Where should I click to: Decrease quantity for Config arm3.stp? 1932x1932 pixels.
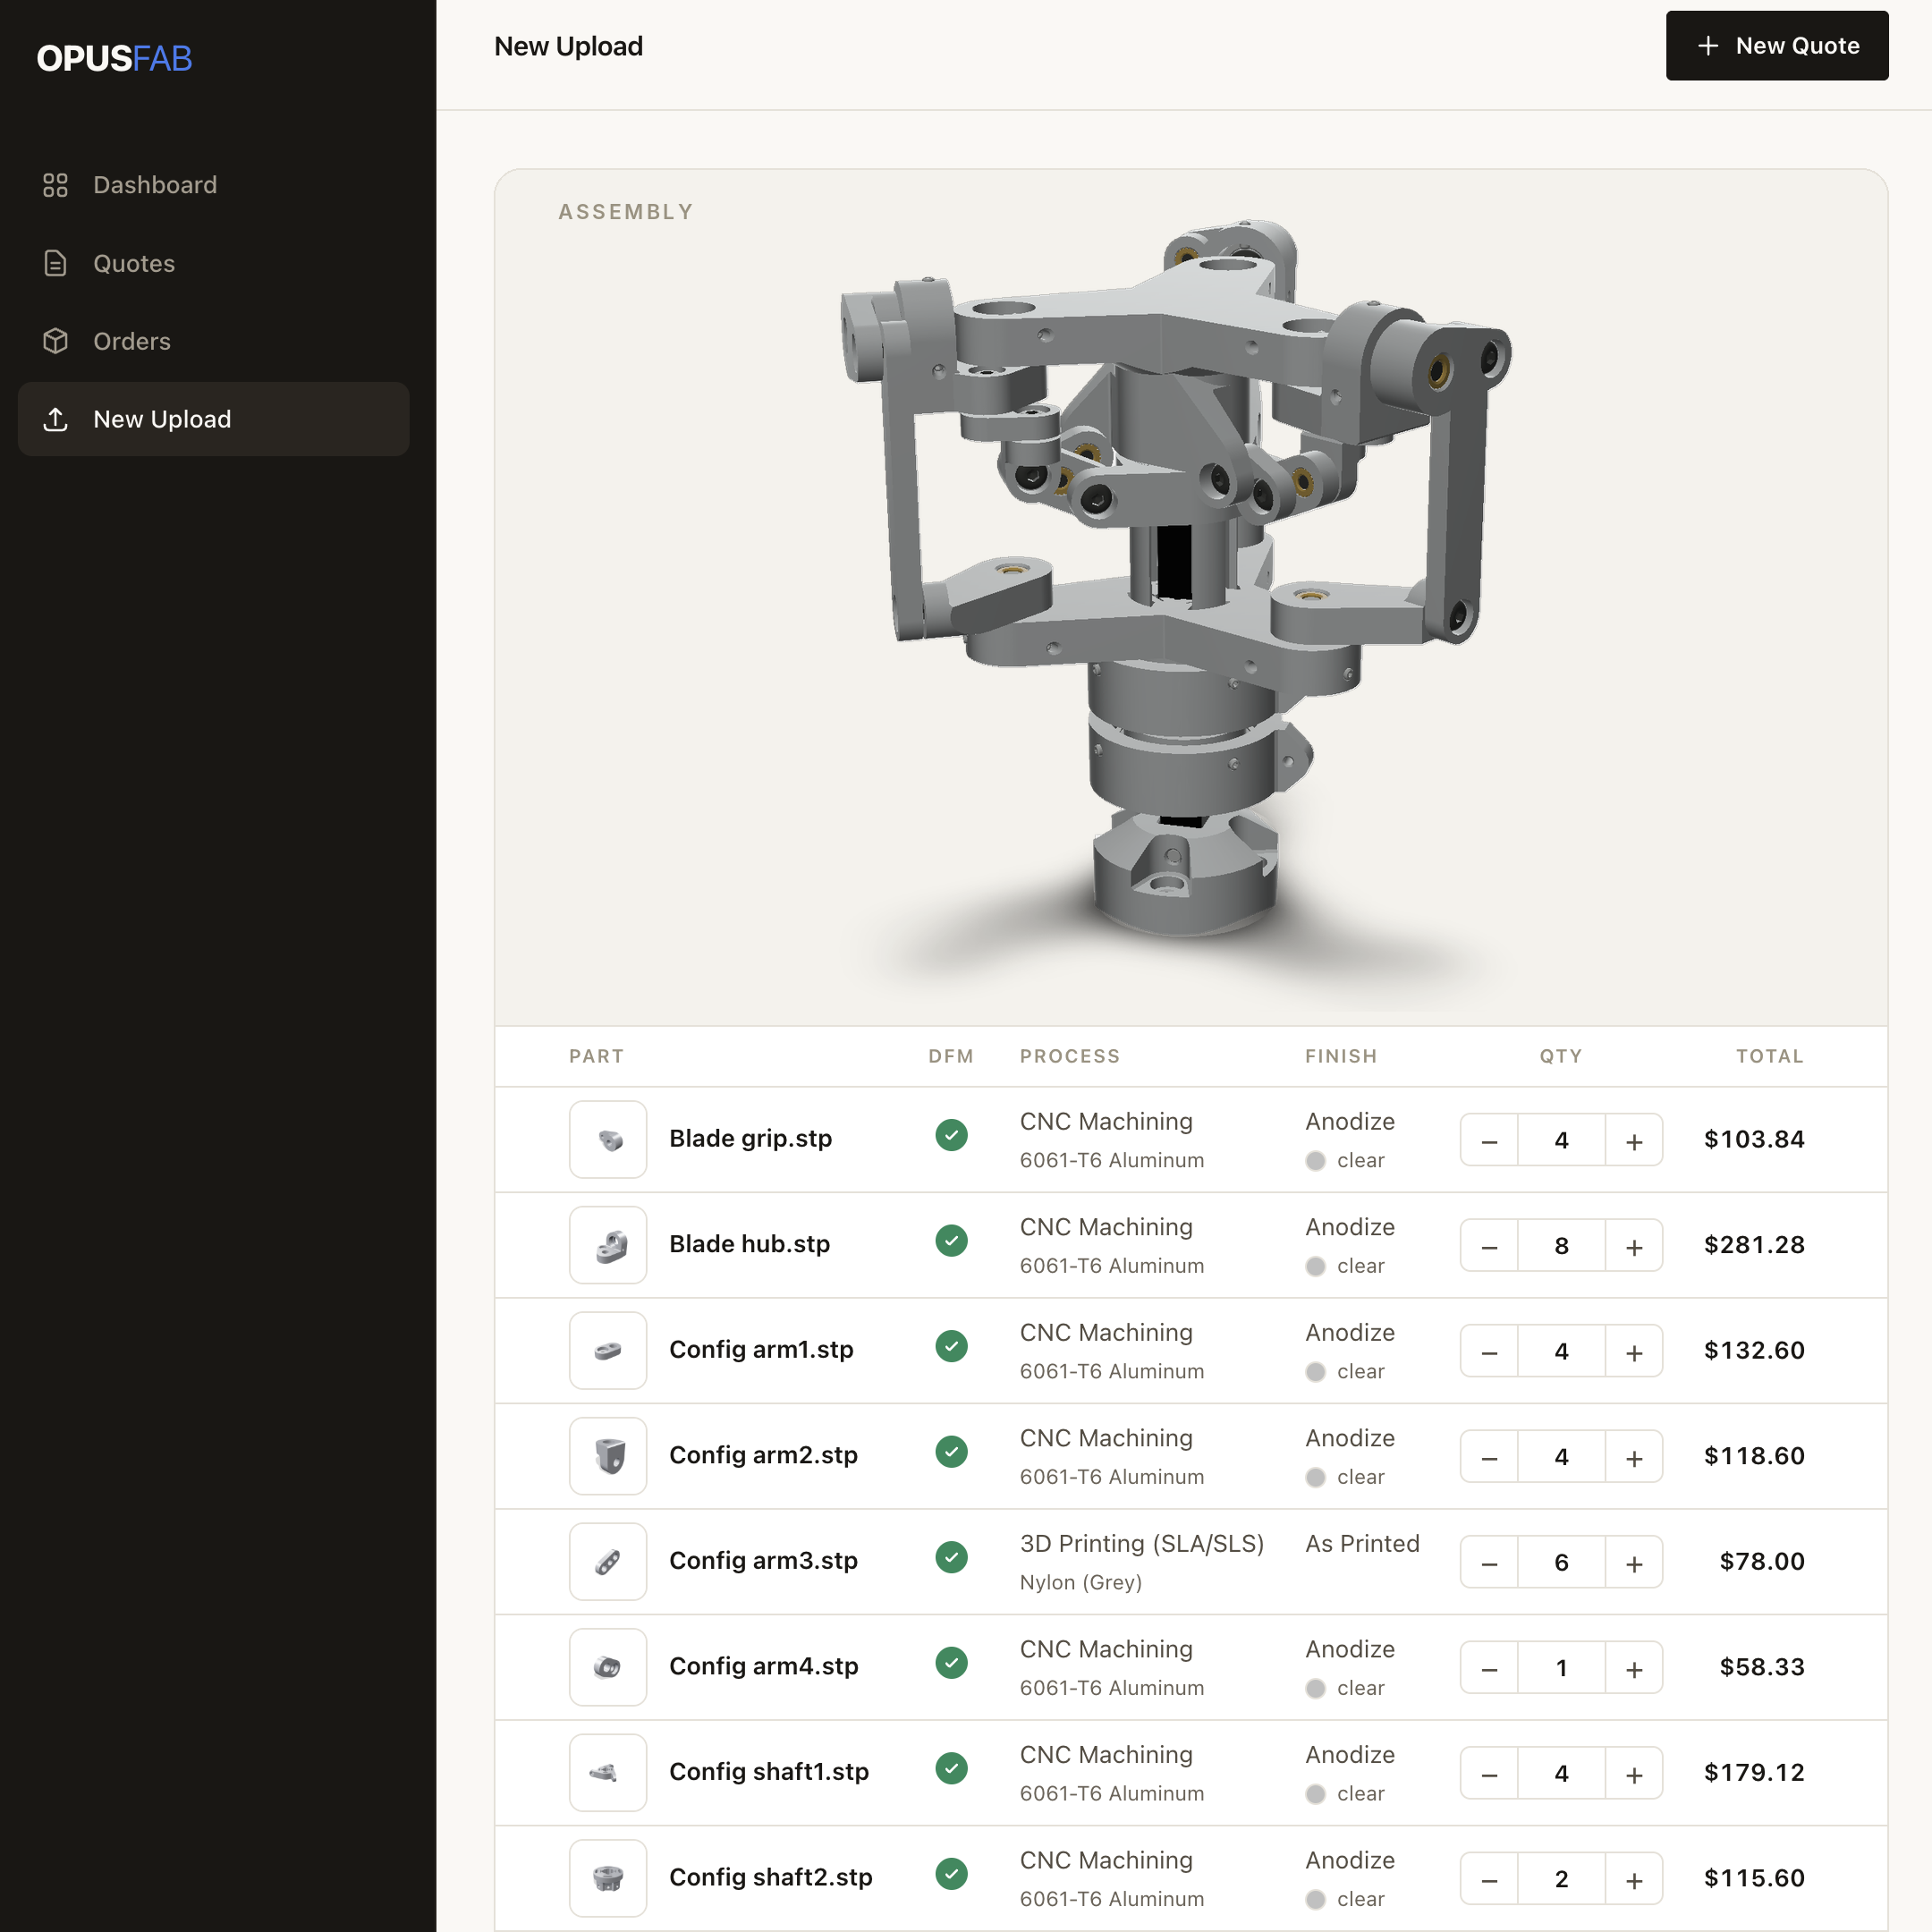(x=1489, y=1562)
